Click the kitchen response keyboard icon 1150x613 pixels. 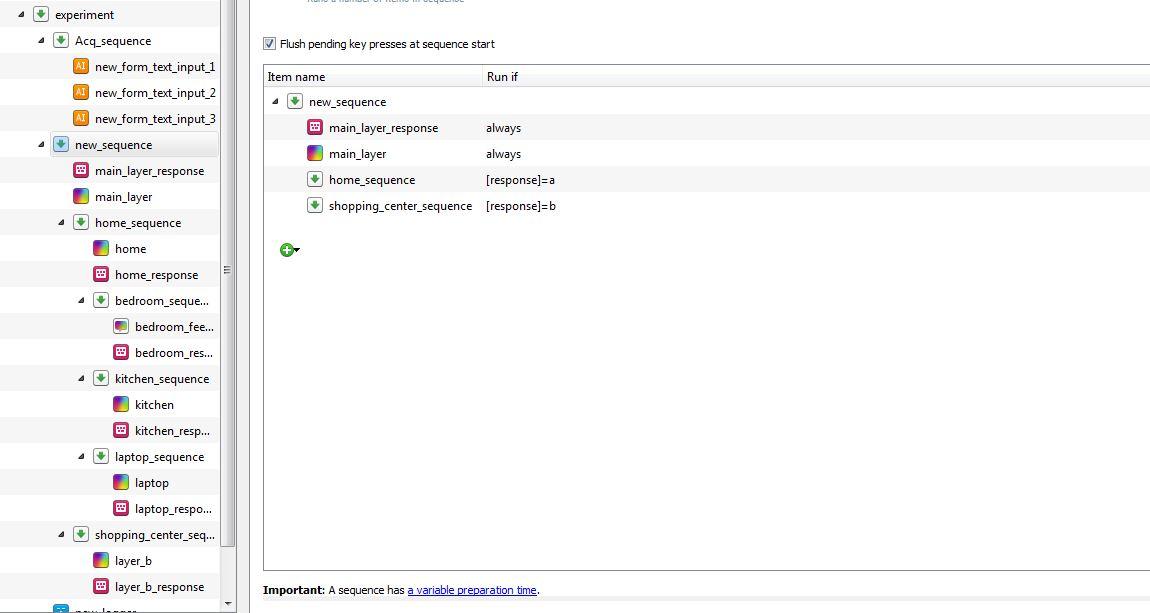(121, 431)
